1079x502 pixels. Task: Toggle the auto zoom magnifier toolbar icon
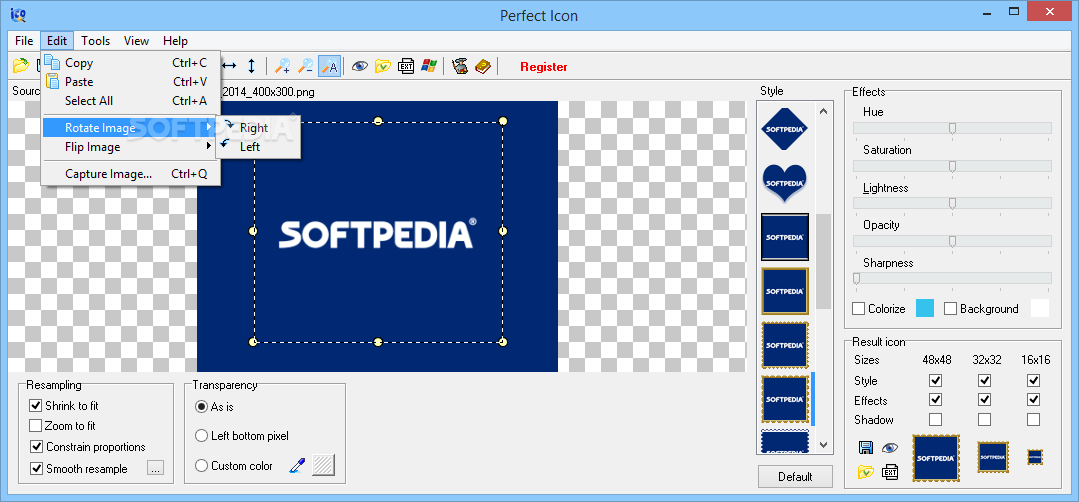(x=330, y=66)
